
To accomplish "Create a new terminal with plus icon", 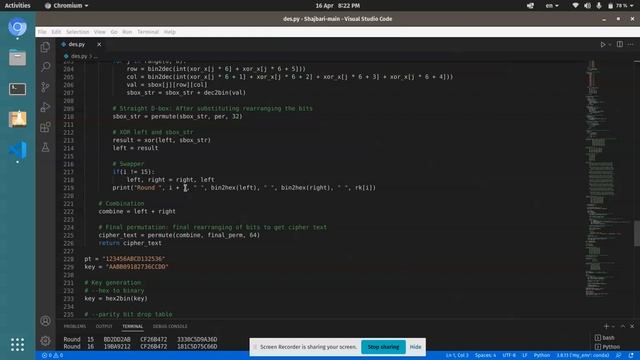I will click(606, 326).
